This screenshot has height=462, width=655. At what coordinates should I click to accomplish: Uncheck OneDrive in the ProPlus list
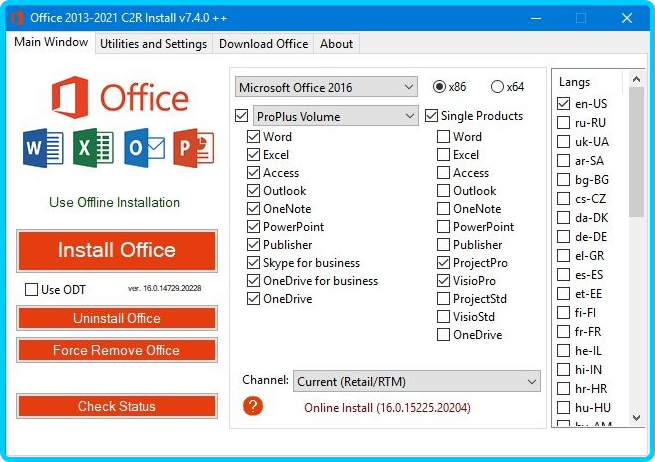point(253,298)
